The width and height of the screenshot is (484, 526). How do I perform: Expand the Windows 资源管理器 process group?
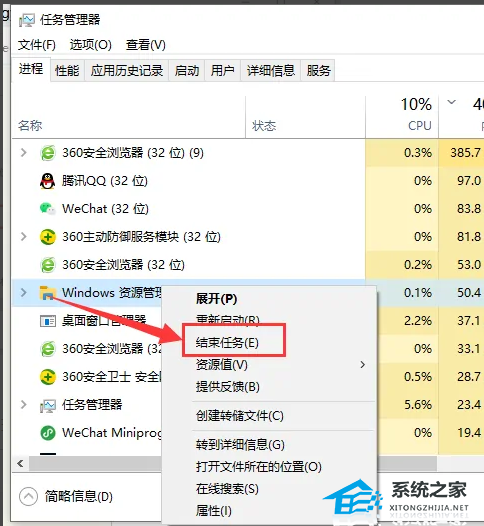pos(23,293)
